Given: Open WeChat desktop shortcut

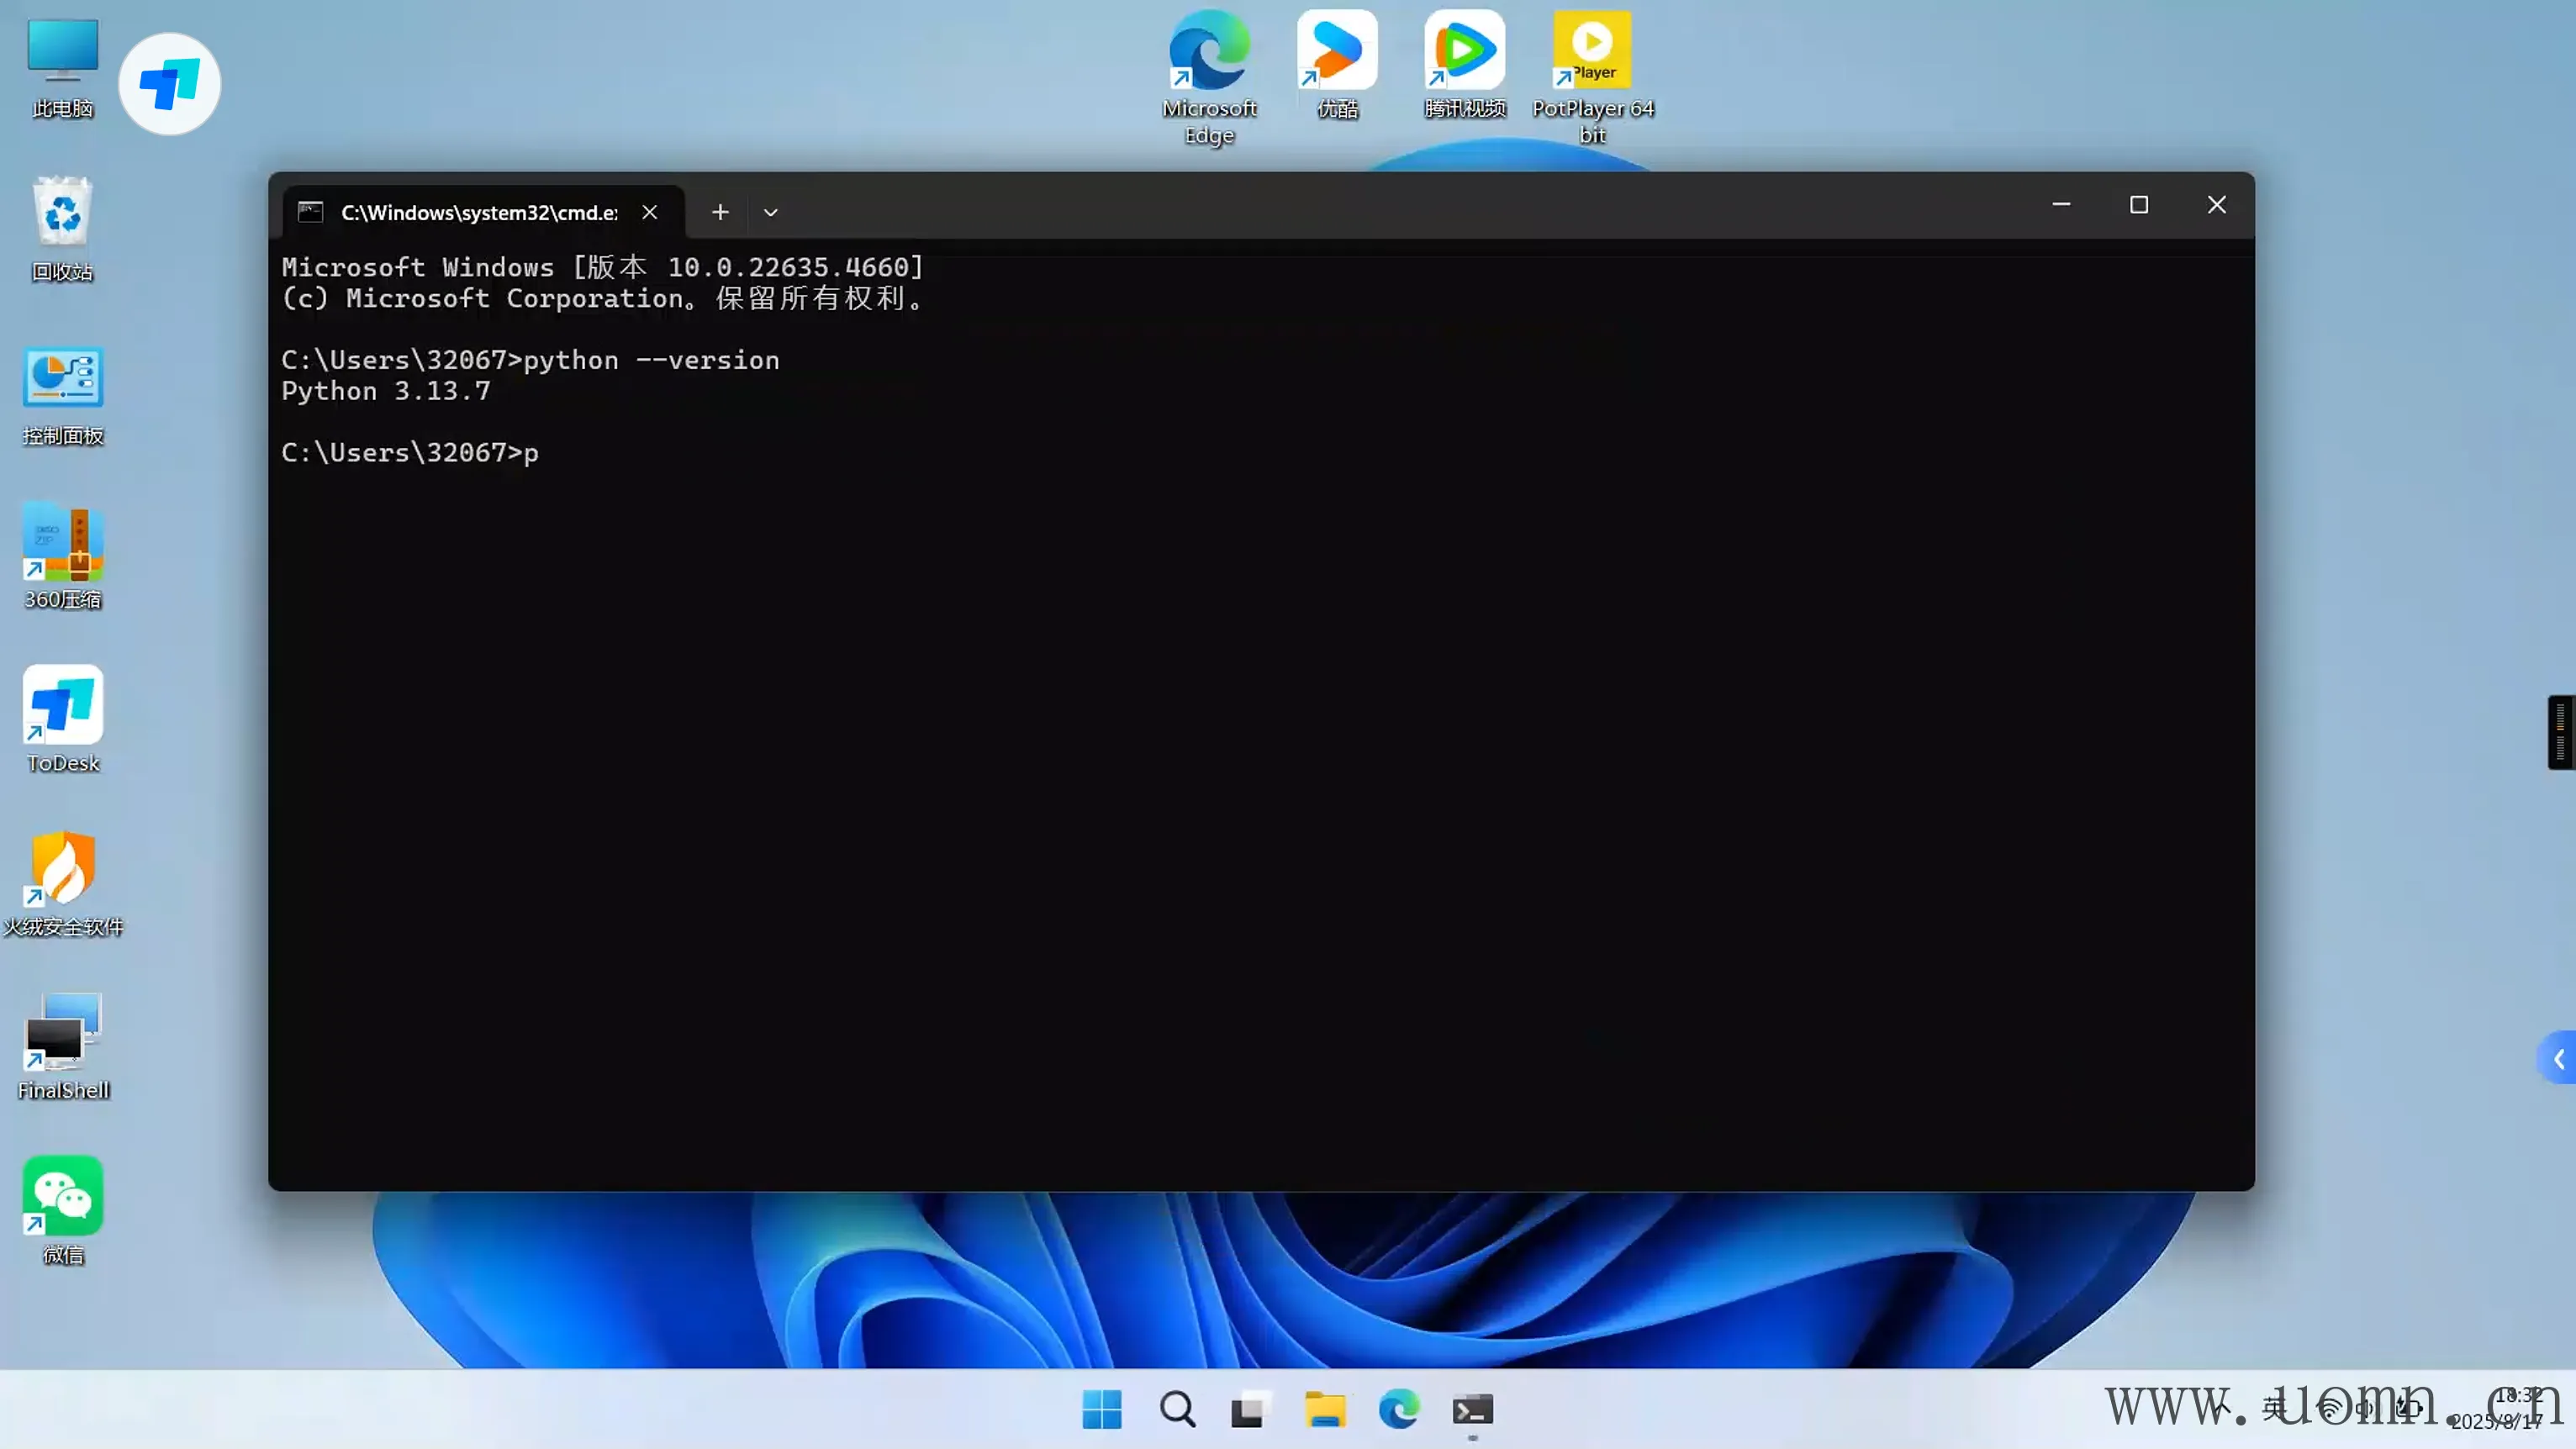Looking at the screenshot, I should click(x=63, y=1197).
